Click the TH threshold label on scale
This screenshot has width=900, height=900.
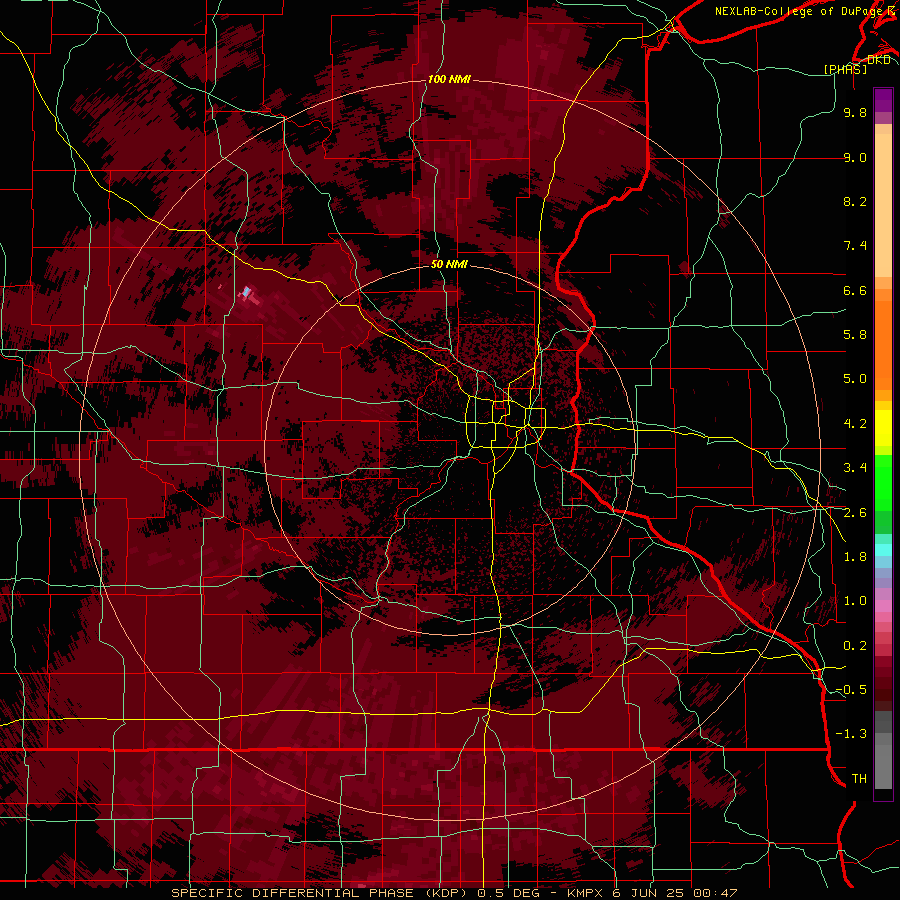[859, 779]
